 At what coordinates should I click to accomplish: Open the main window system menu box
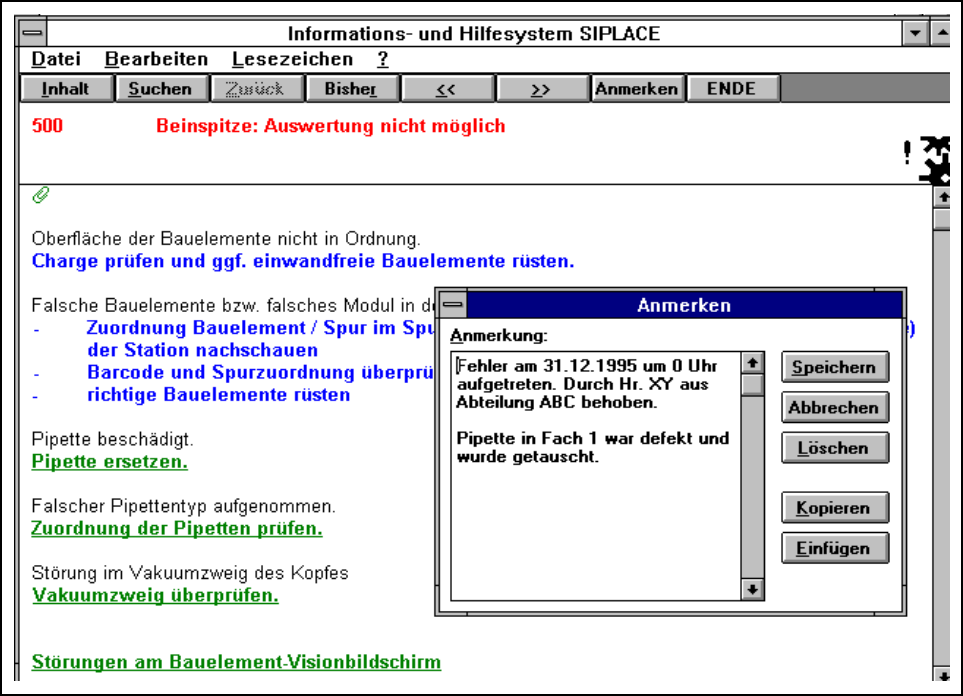[x=33, y=33]
